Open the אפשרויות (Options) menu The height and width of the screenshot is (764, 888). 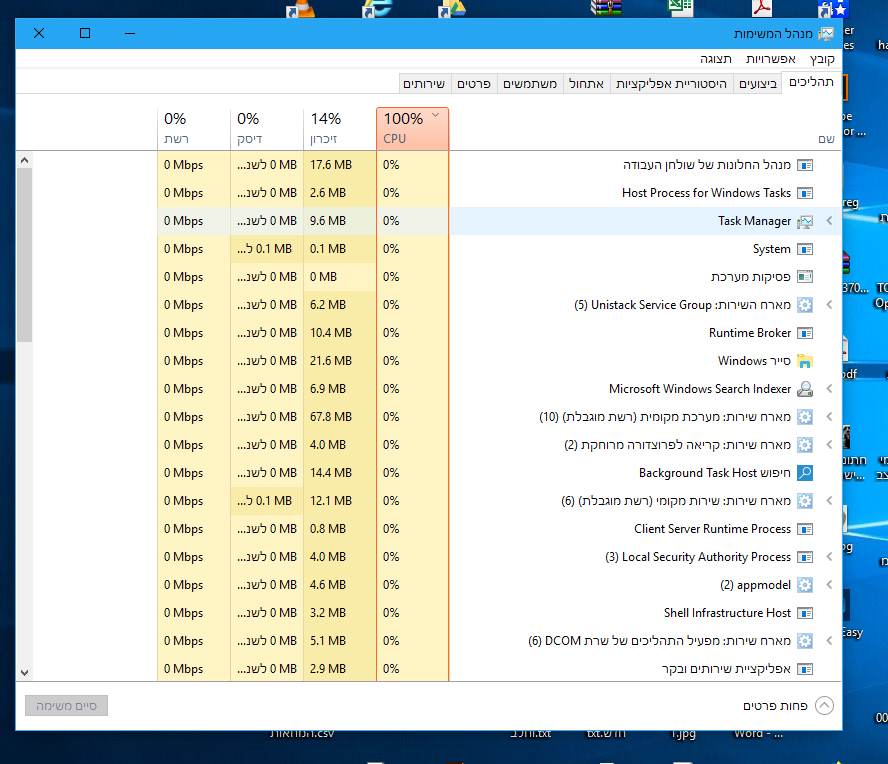point(771,59)
